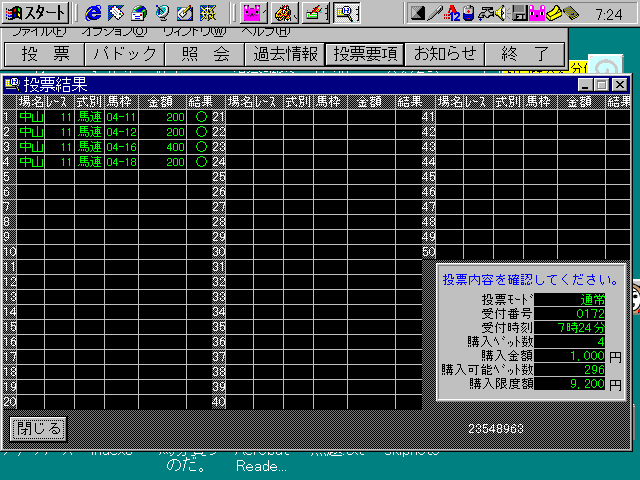Click the last quick launch star icon
Screen dimensions: 640x480
point(207,13)
